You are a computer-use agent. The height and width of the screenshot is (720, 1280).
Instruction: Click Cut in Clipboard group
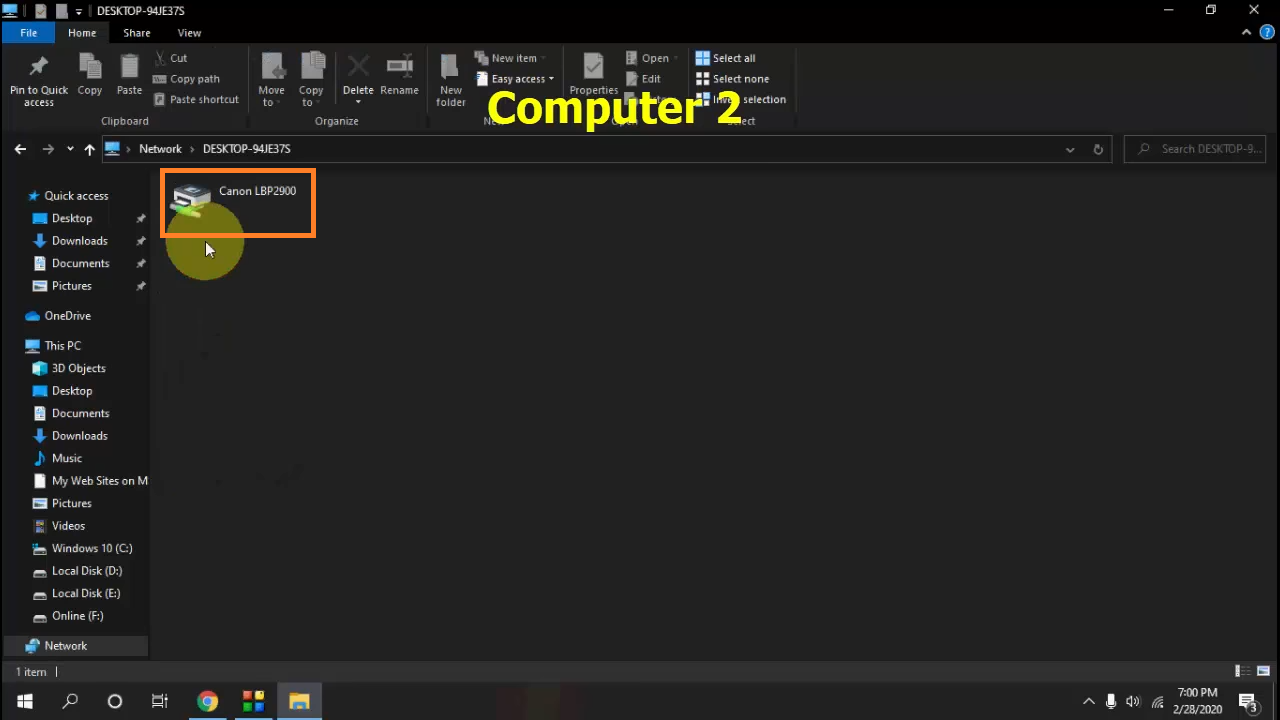point(171,58)
